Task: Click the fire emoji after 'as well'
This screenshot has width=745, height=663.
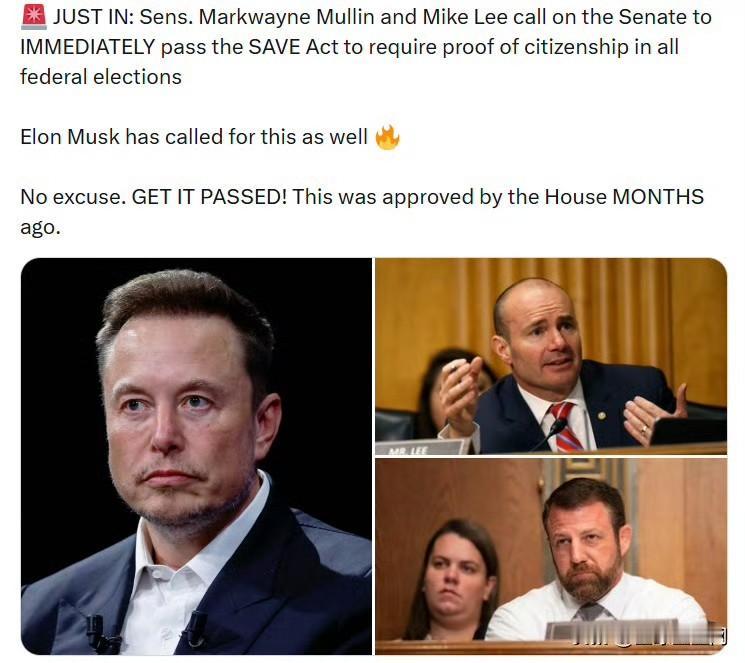Action: 387,137
